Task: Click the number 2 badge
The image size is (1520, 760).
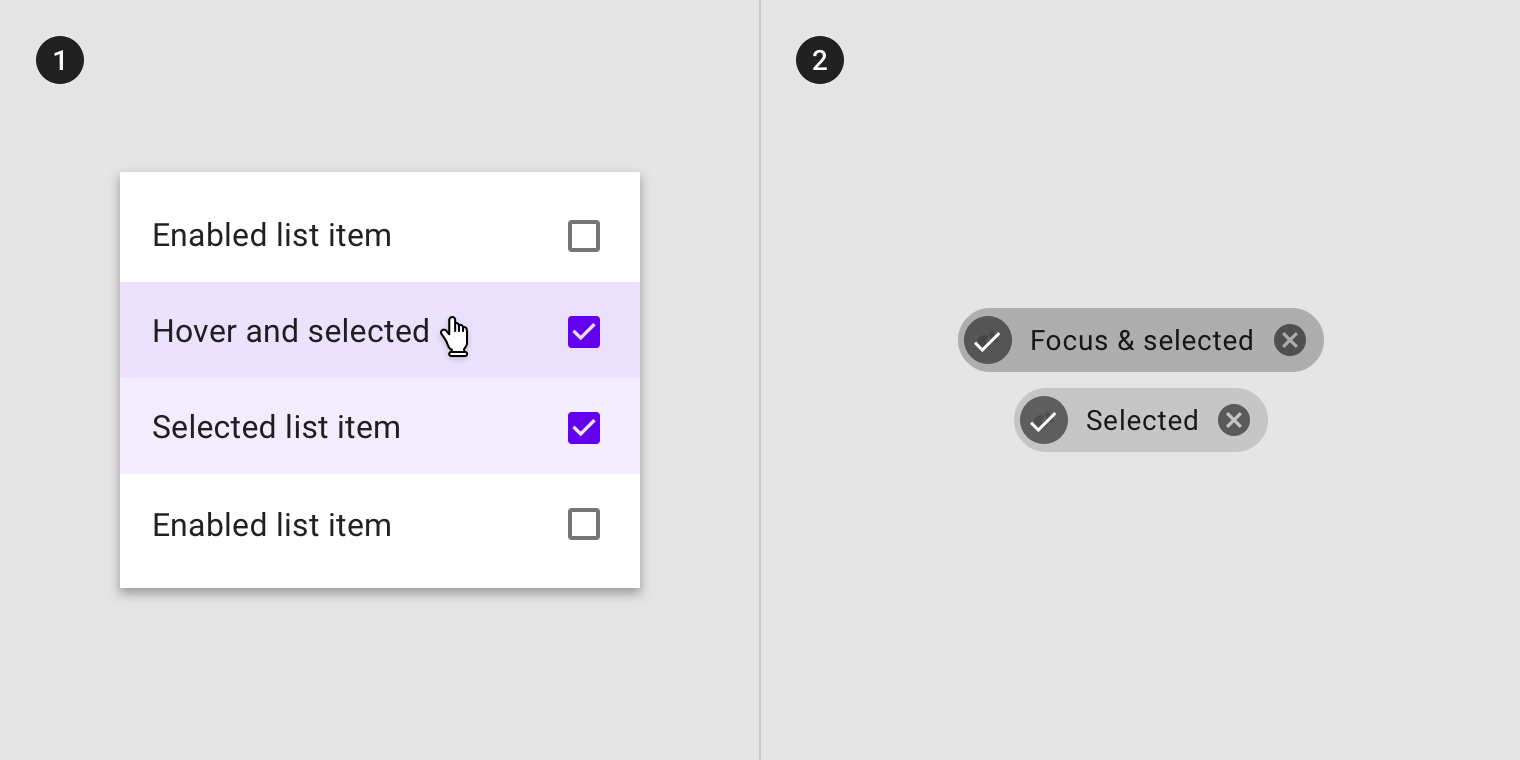Action: coord(820,60)
